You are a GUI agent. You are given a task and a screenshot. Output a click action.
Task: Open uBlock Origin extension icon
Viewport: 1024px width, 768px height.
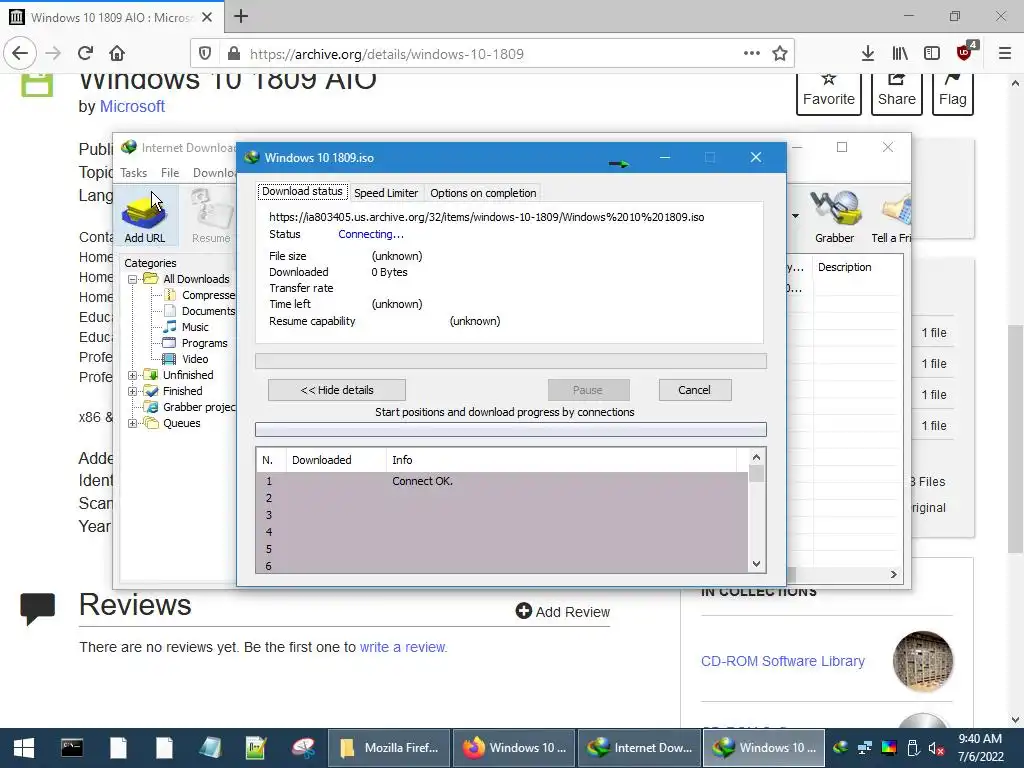click(965, 52)
